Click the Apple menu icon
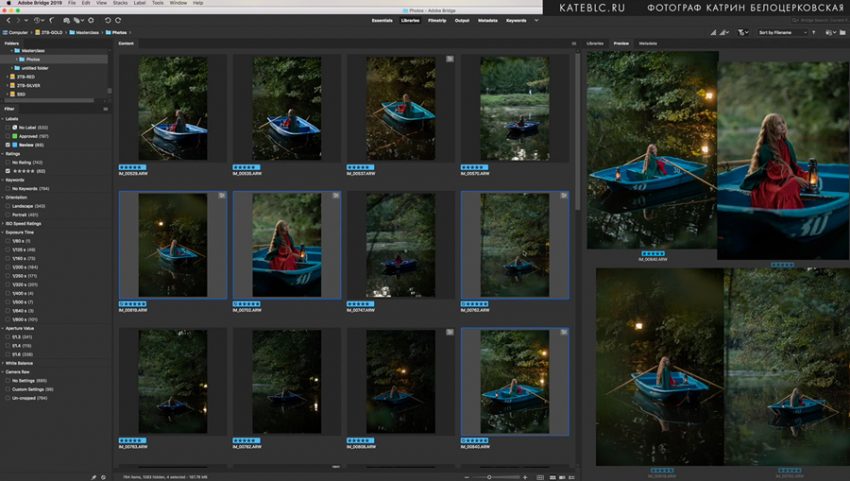The height and width of the screenshot is (481, 850). 7,3
